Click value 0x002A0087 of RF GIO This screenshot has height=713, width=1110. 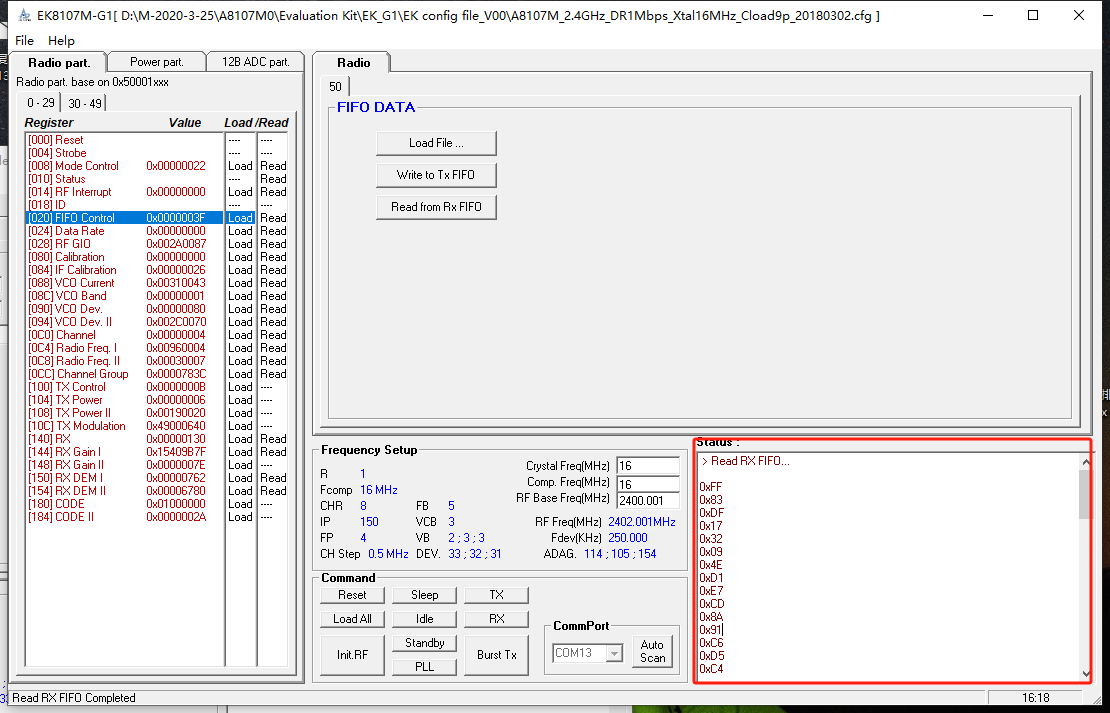(176, 244)
